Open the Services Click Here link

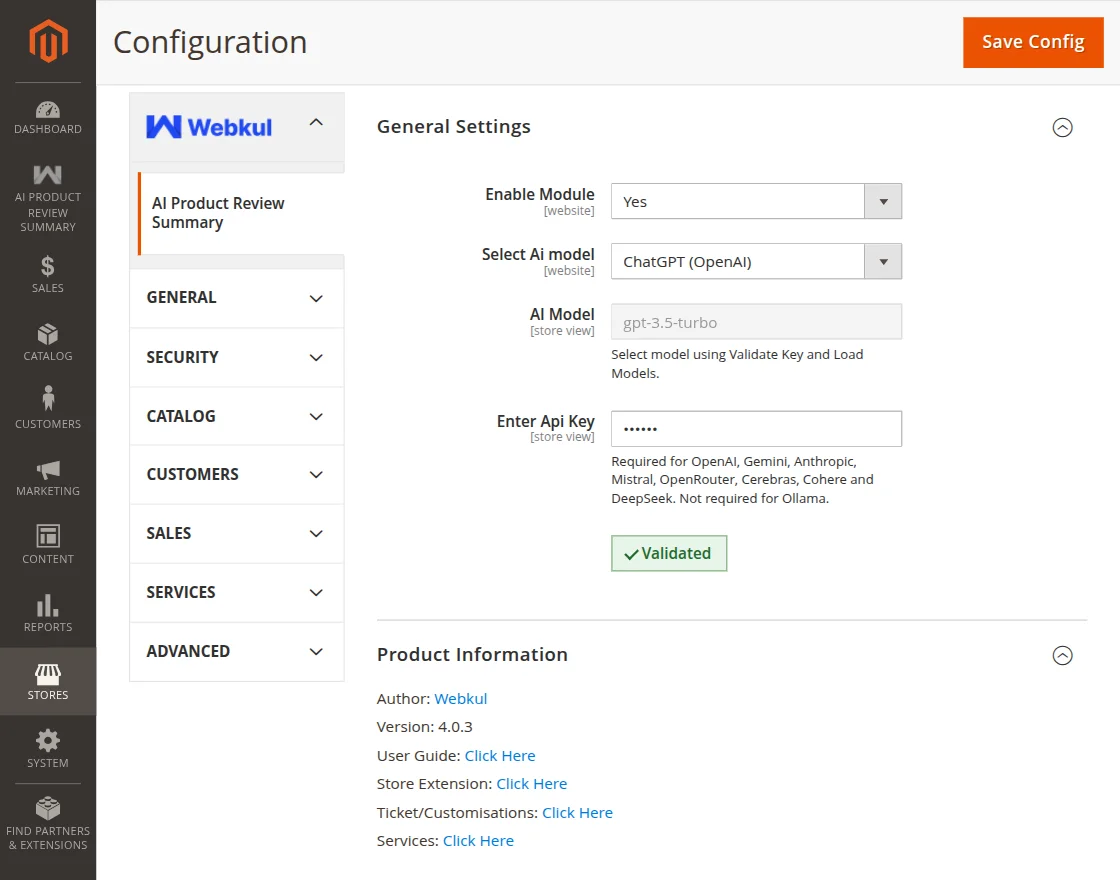478,841
